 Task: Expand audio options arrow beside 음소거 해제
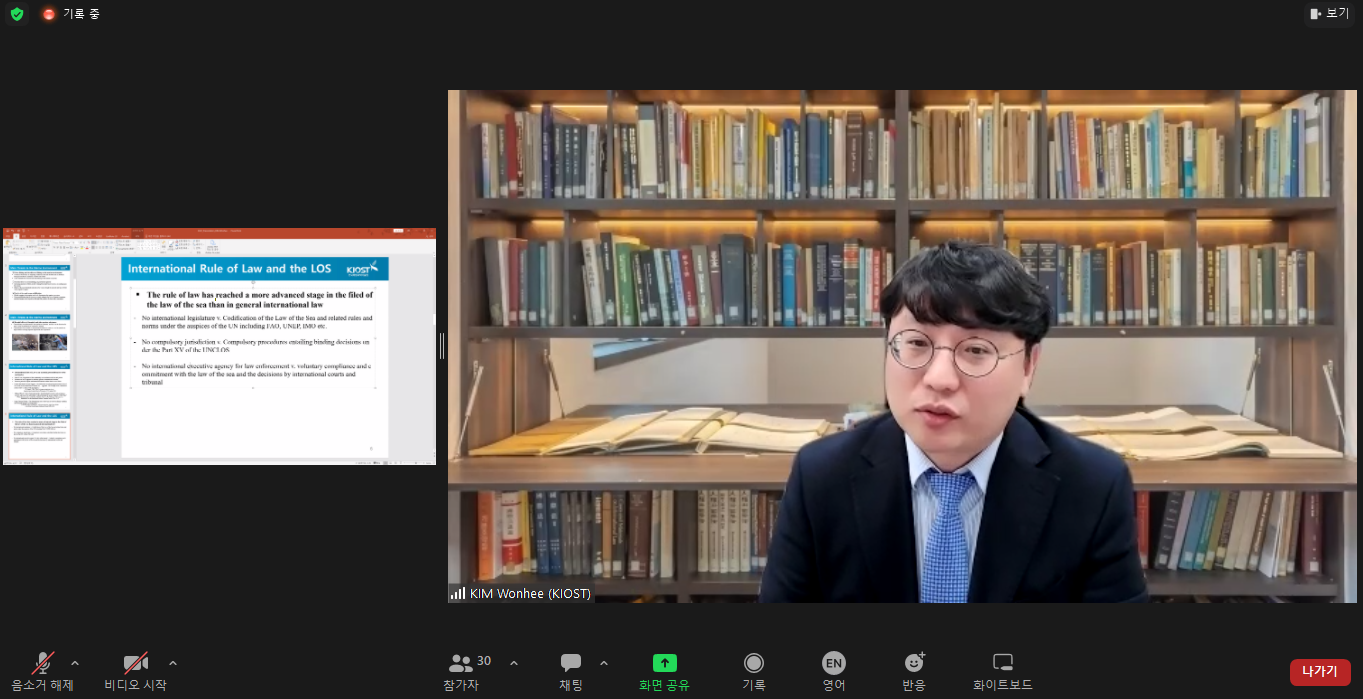[x=75, y=663]
